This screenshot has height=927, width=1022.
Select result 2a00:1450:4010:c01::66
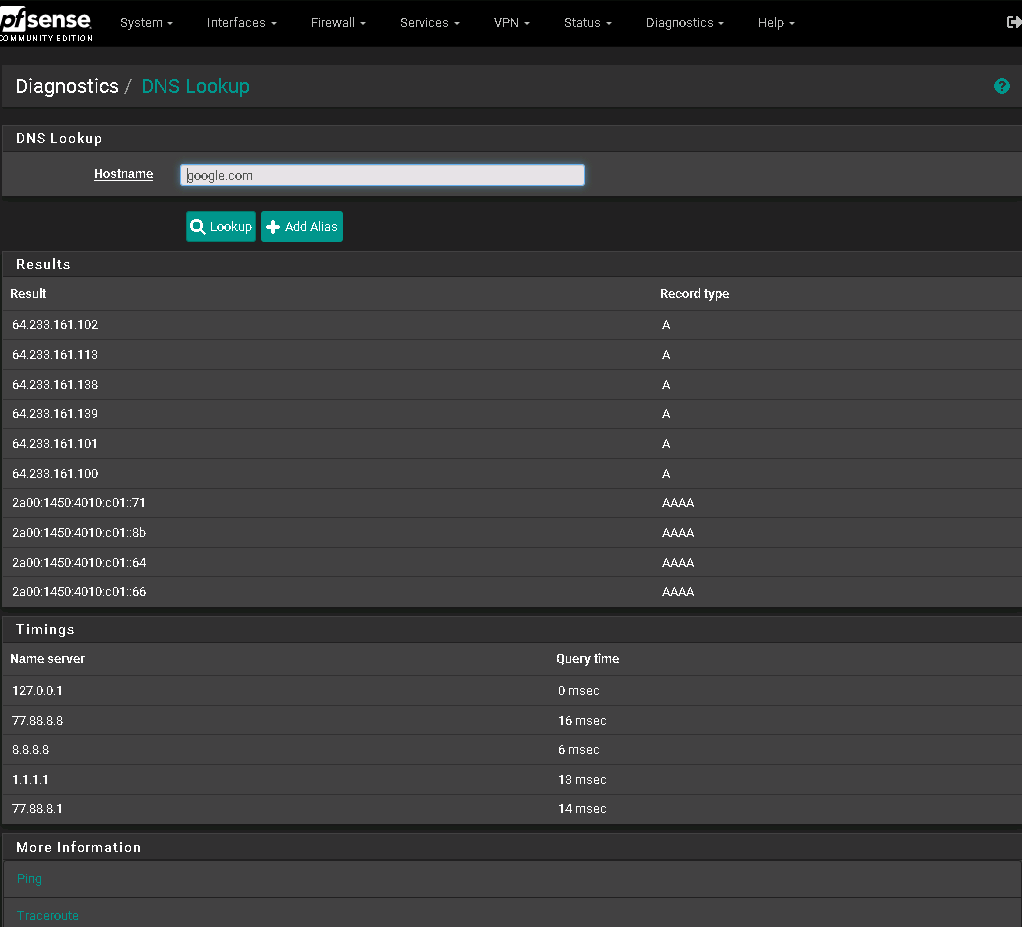pos(79,592)
